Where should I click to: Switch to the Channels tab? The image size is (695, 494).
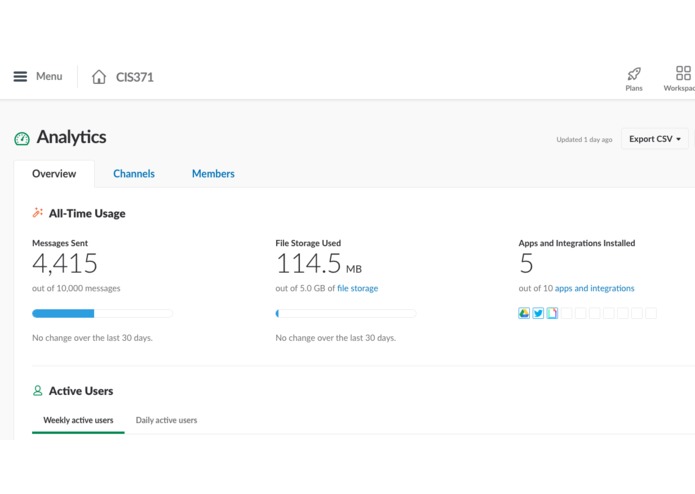[x=134, y=174]
